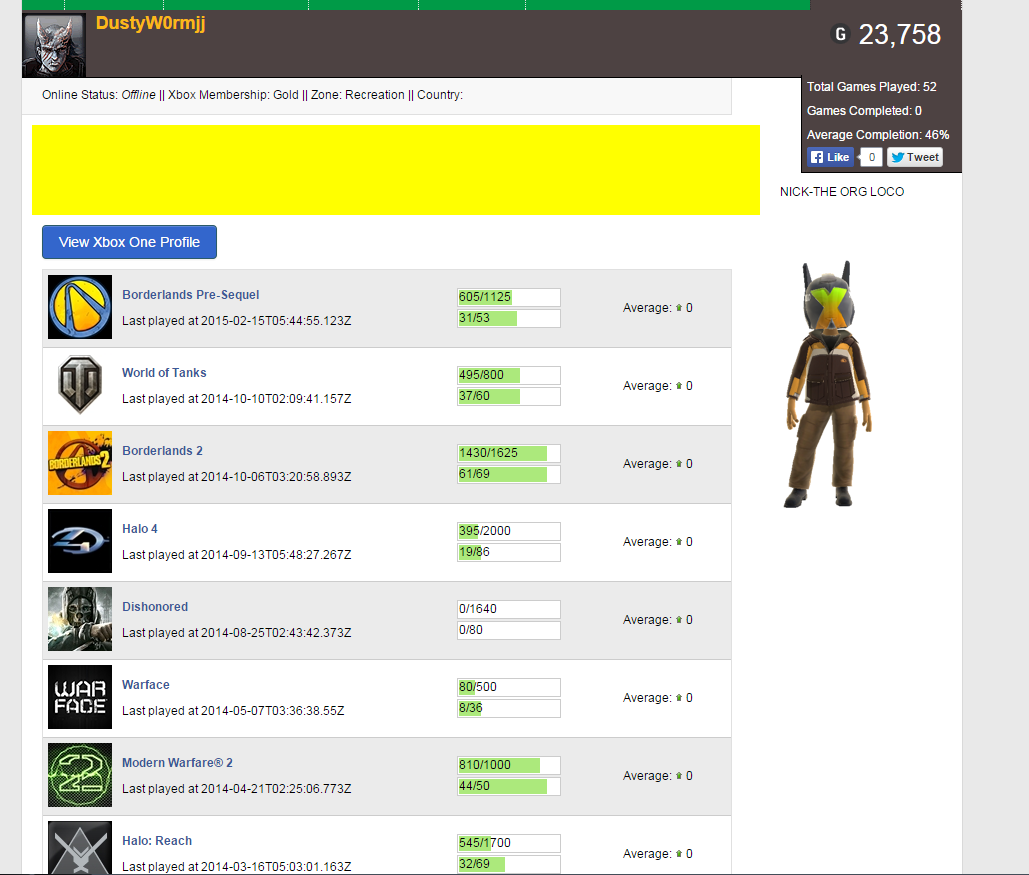Click World of Tanks 37/60 achievements bar
This screenshot has height=875, width=1029.
(x=509, y=396)
